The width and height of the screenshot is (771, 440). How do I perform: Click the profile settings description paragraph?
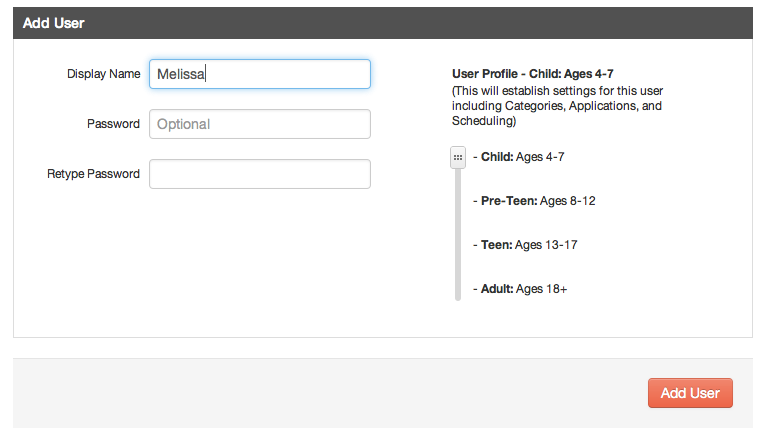(557, 106)
